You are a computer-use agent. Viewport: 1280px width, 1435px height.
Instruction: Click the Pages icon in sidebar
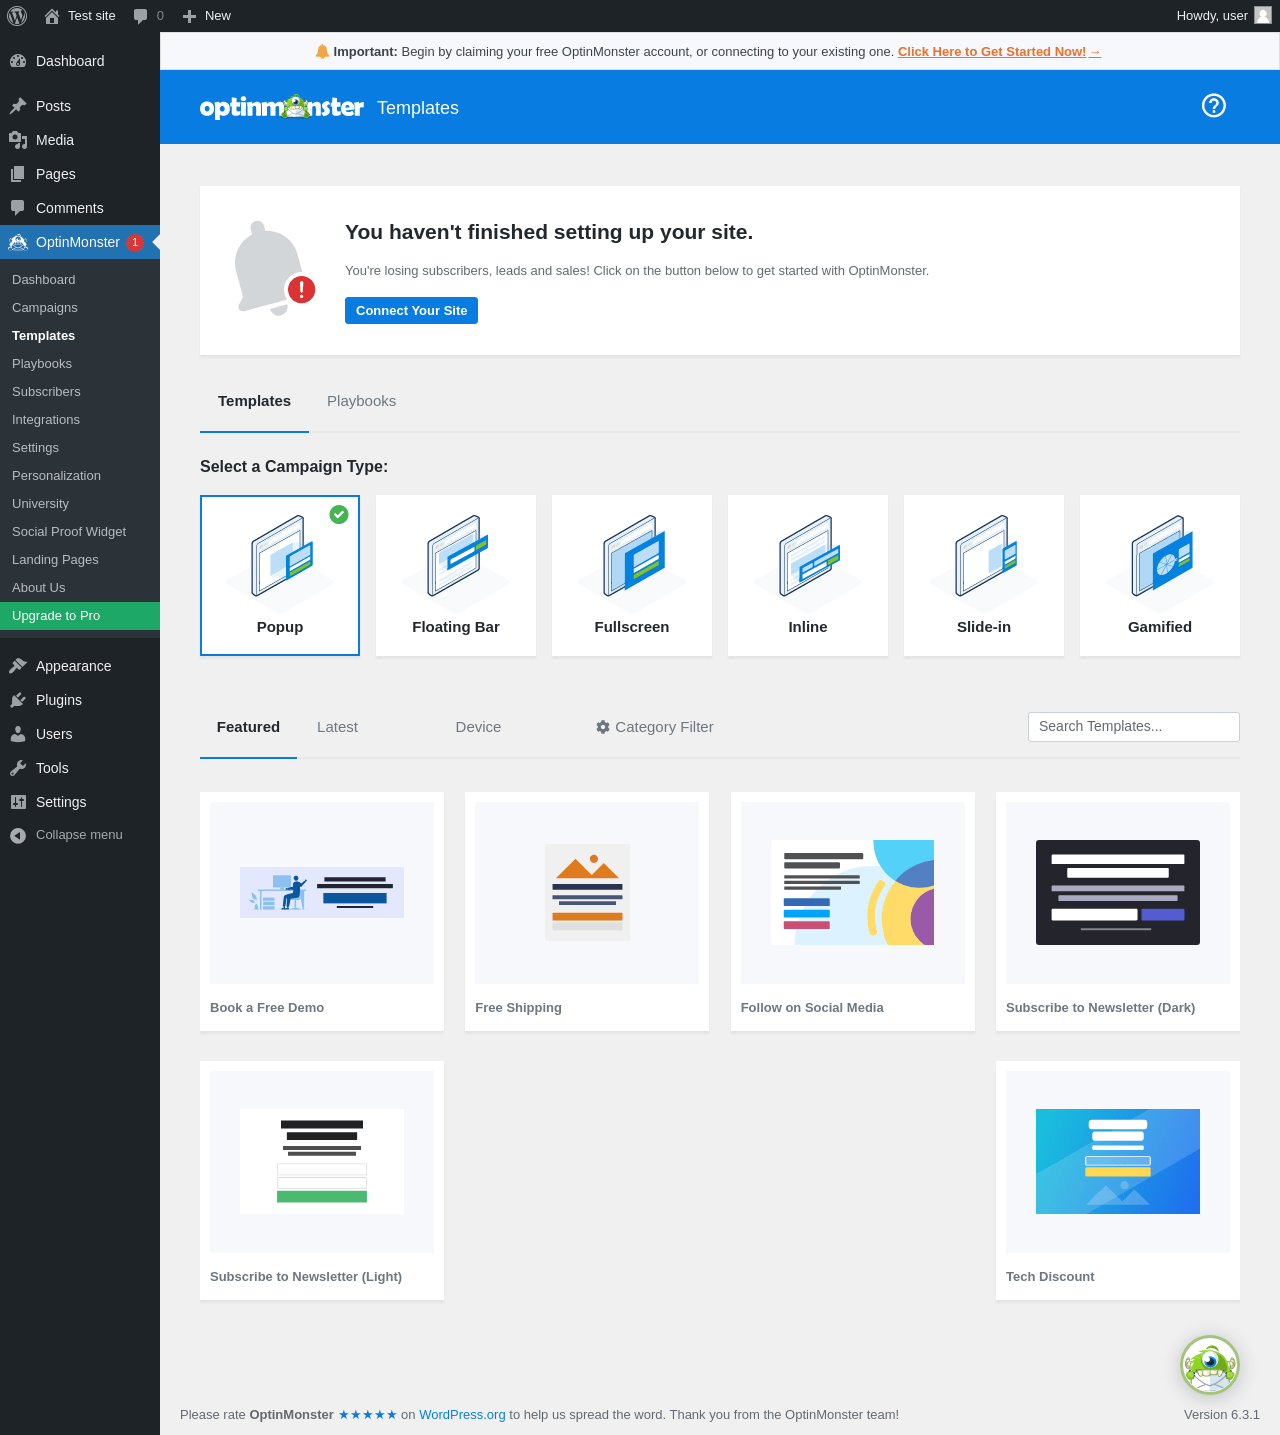(x=18, y=174)
